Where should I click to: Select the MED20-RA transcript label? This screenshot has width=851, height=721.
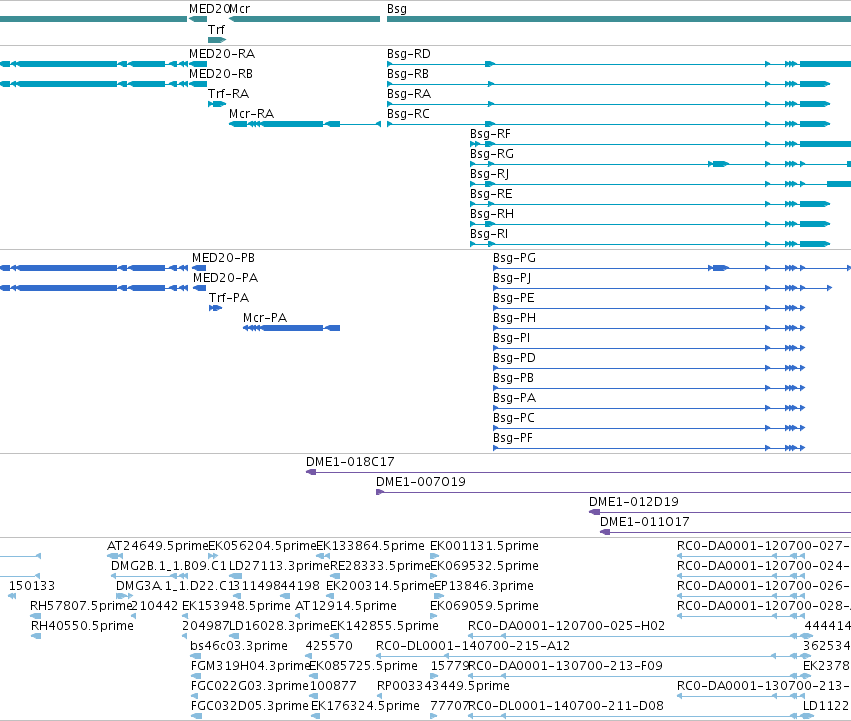coord(222,54)
